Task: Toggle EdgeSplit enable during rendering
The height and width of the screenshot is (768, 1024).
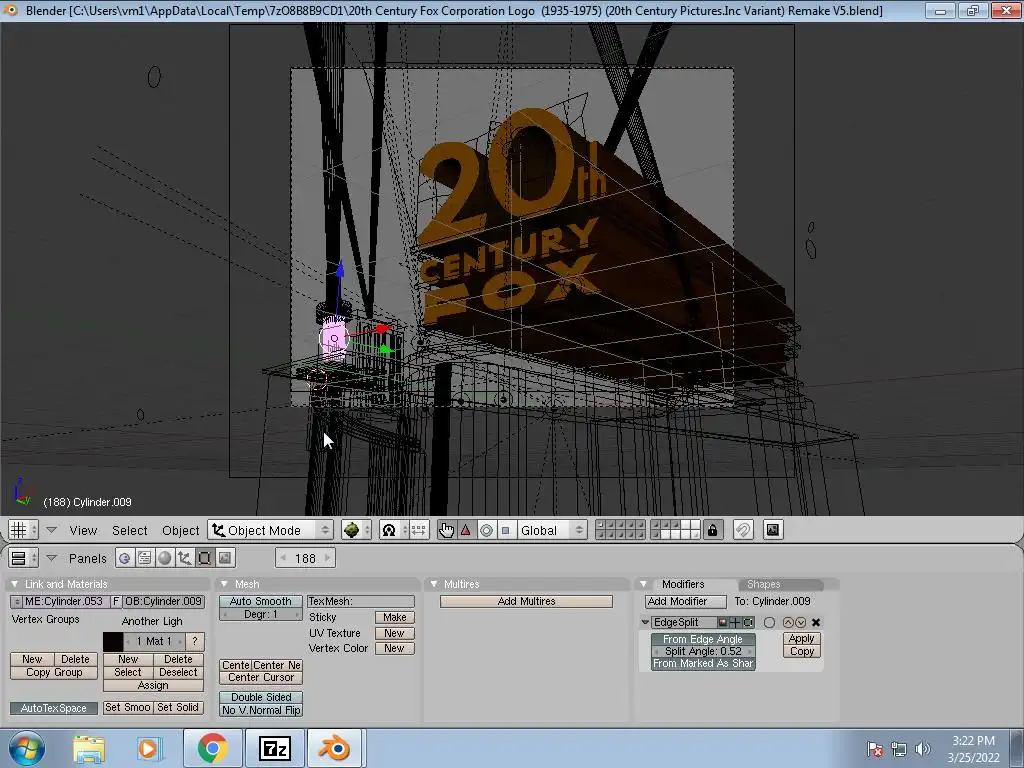Action: [722, 622]
